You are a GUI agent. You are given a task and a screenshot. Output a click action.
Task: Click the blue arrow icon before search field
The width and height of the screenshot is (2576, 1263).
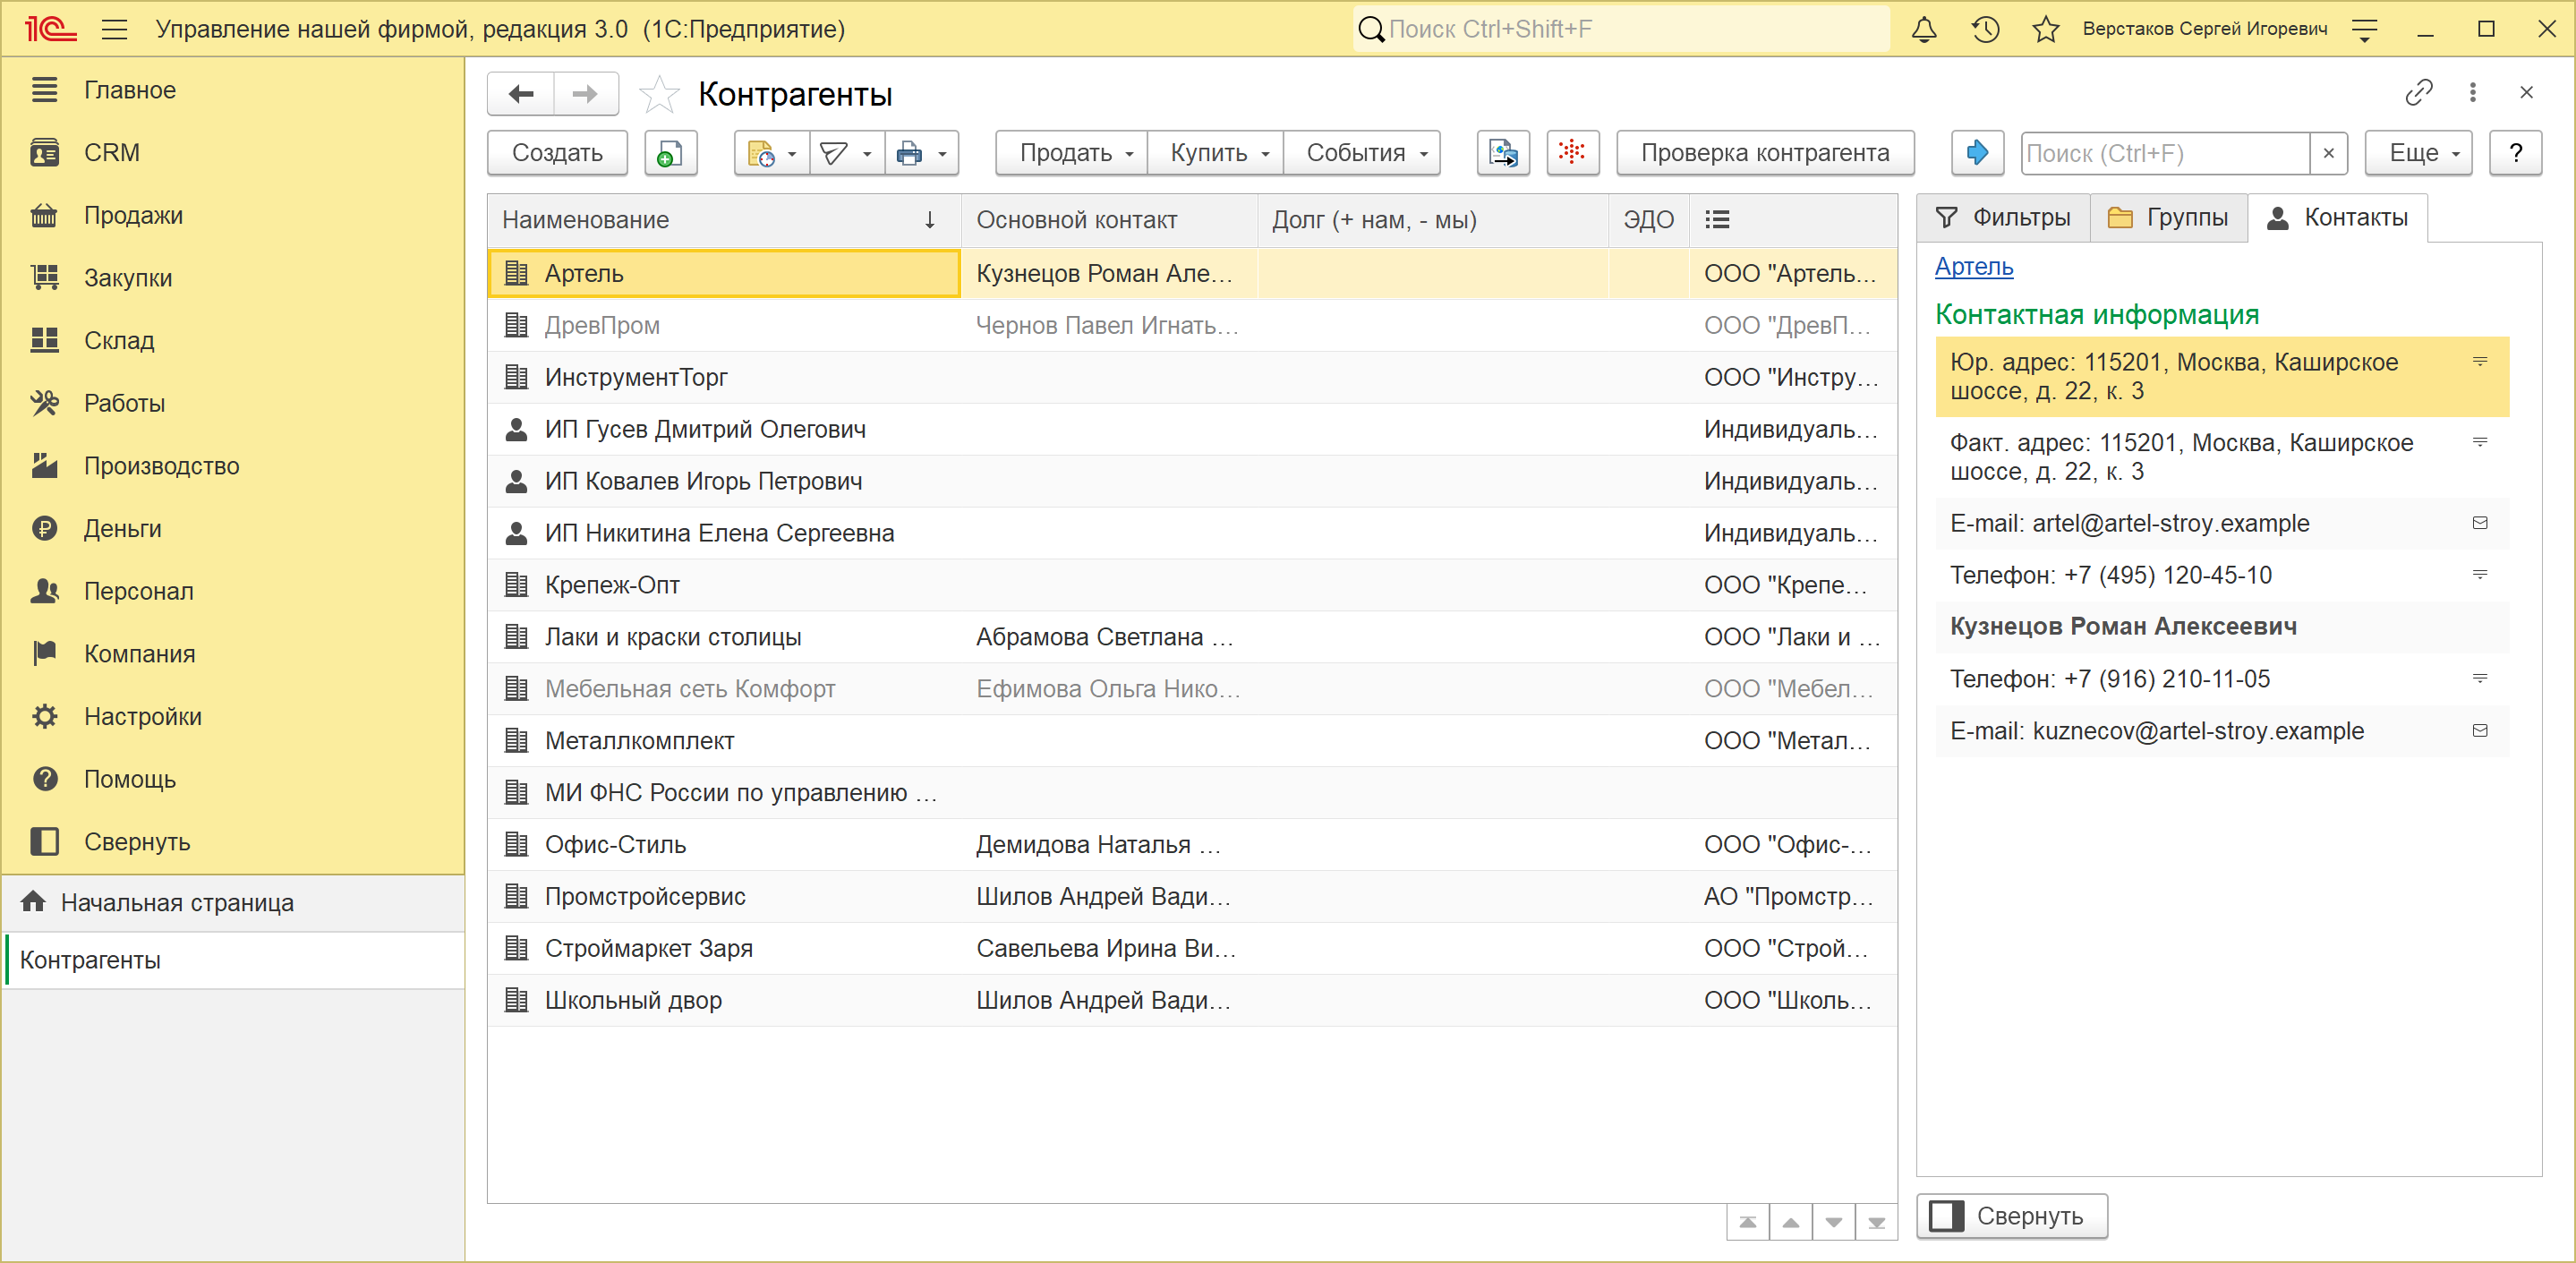[x=1977, y=153]
